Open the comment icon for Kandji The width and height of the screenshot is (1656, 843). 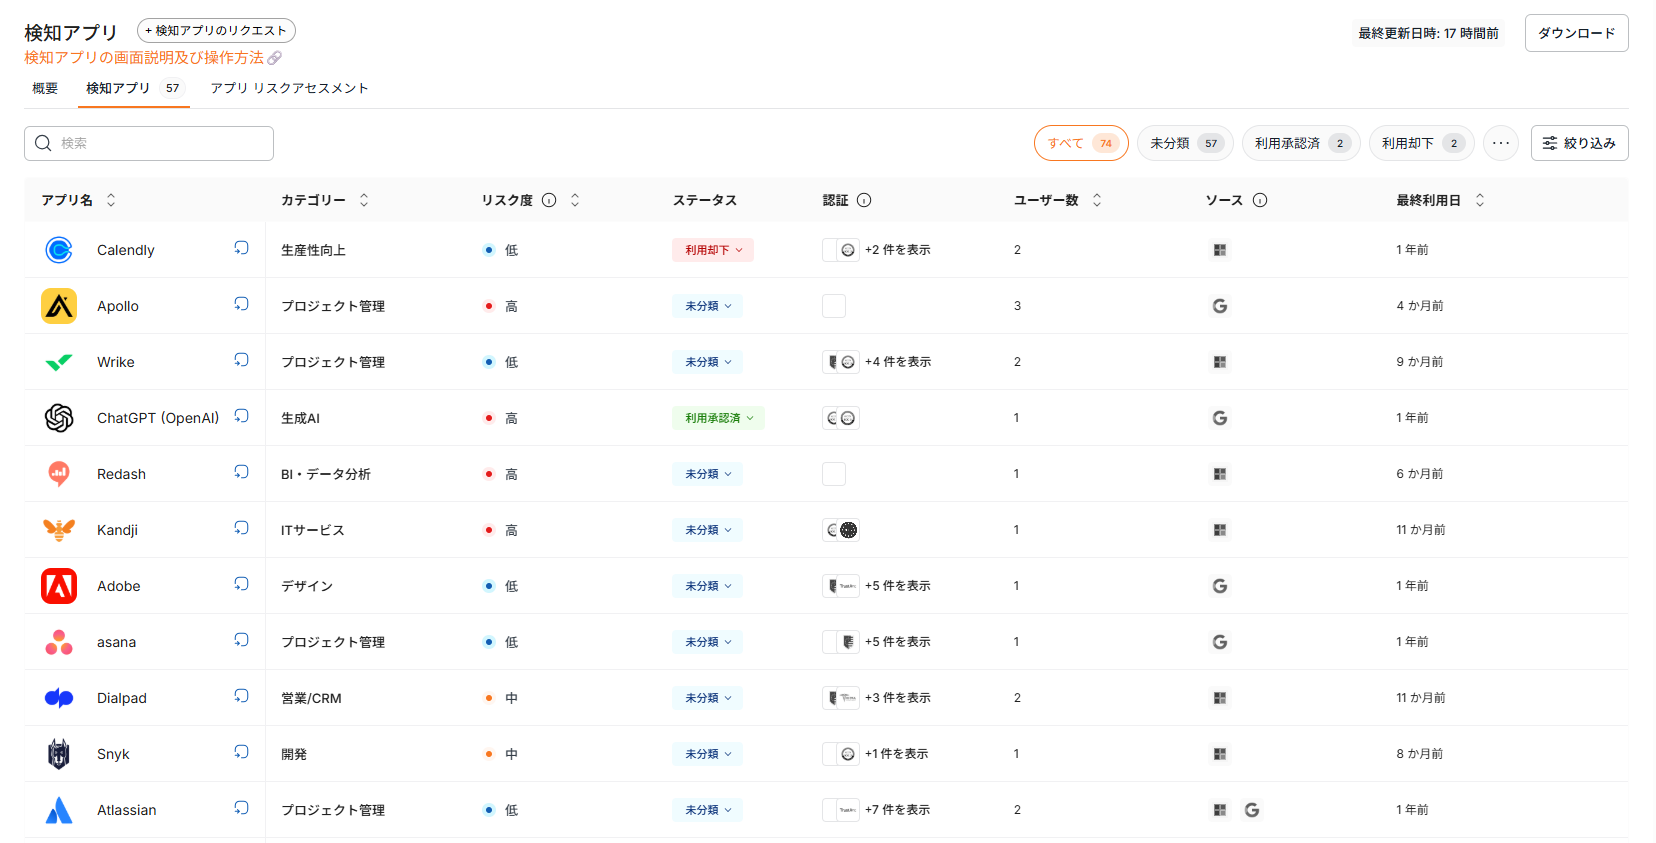241,528
